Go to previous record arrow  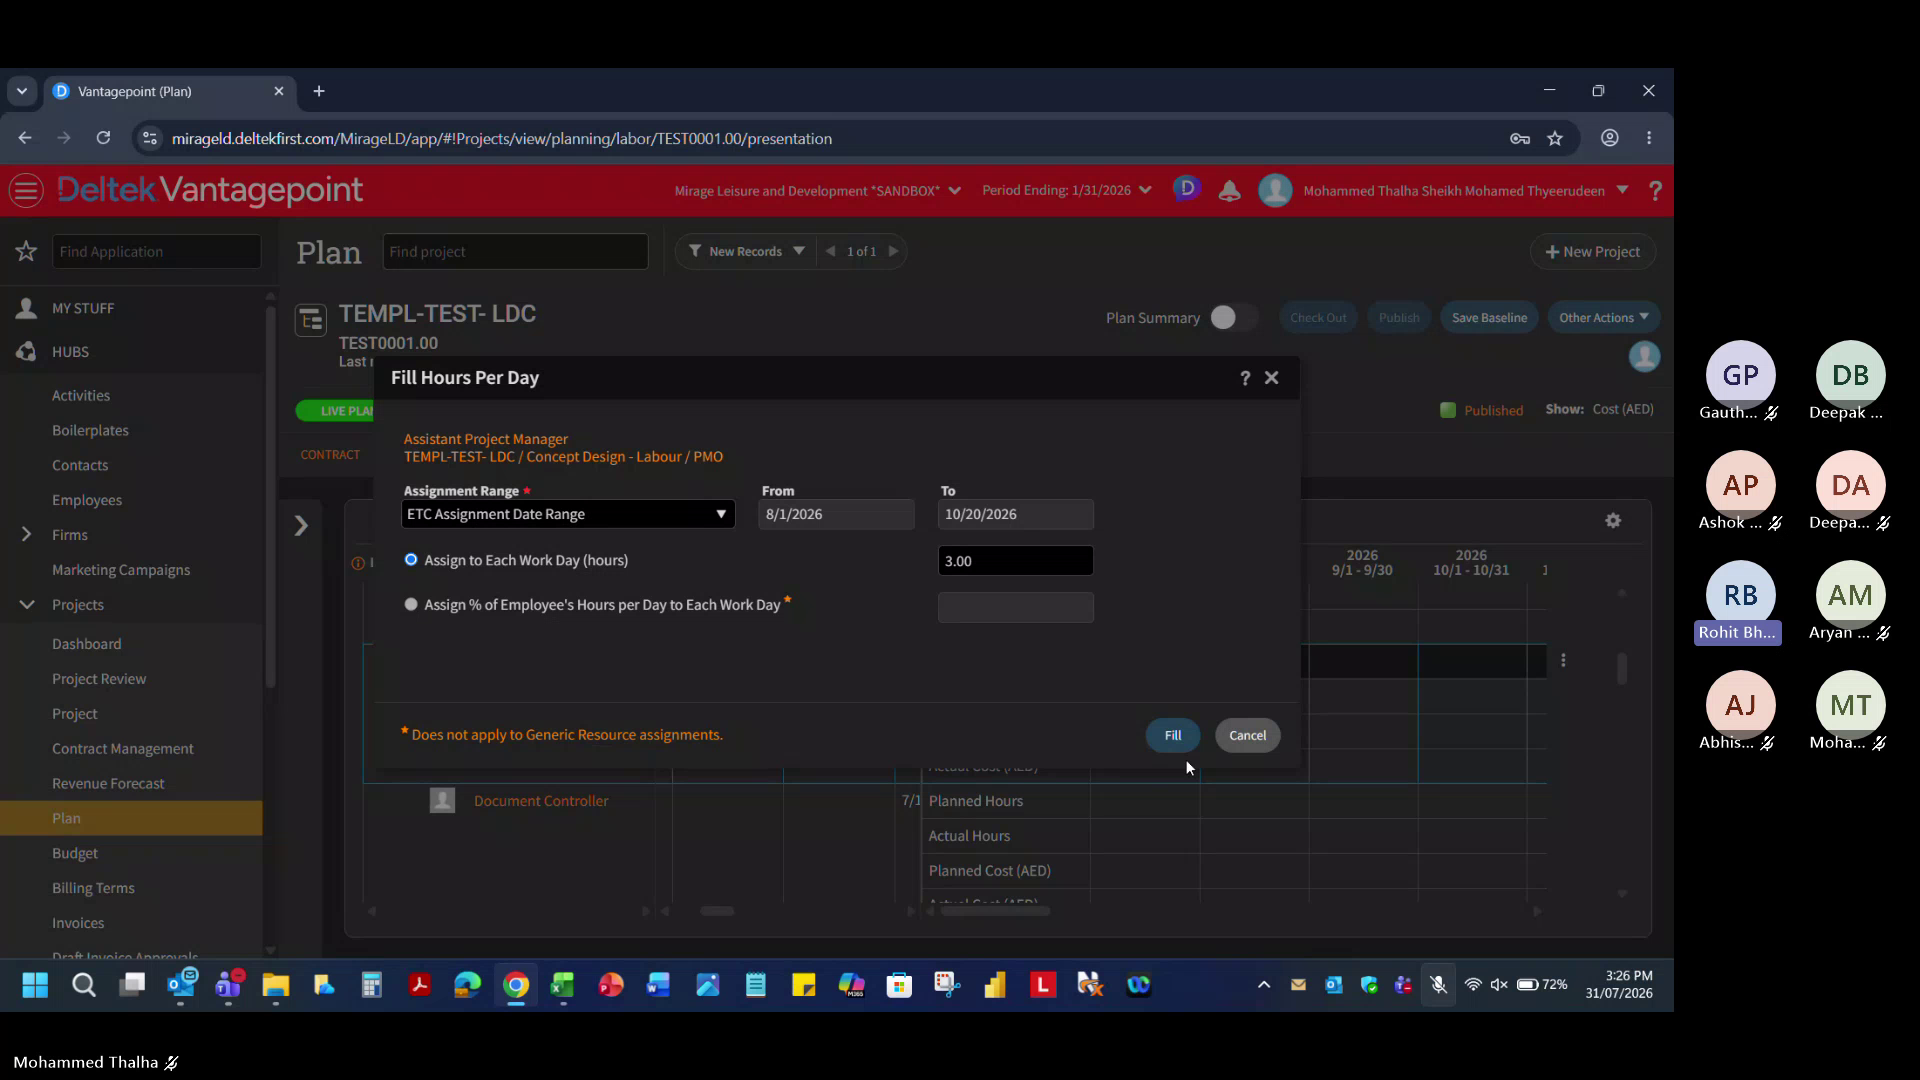[830, 251]
